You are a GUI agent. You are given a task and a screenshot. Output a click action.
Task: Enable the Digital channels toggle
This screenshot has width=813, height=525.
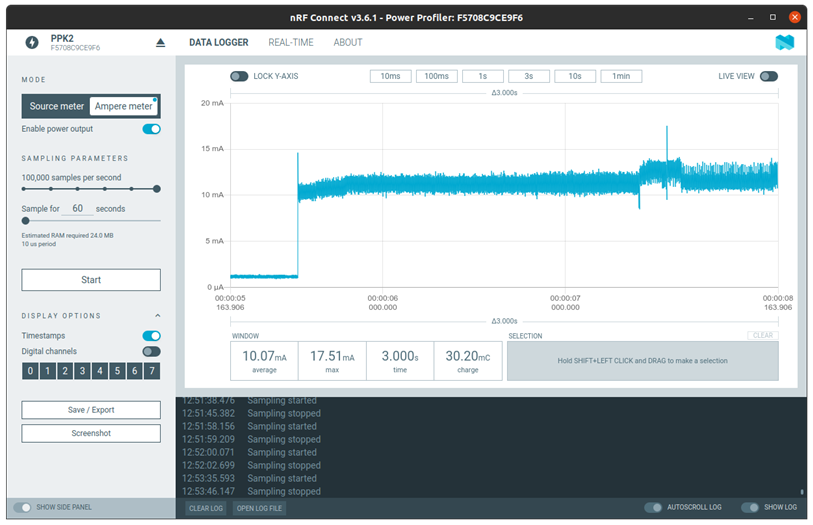pyautogui.click(x=151, y=352)
